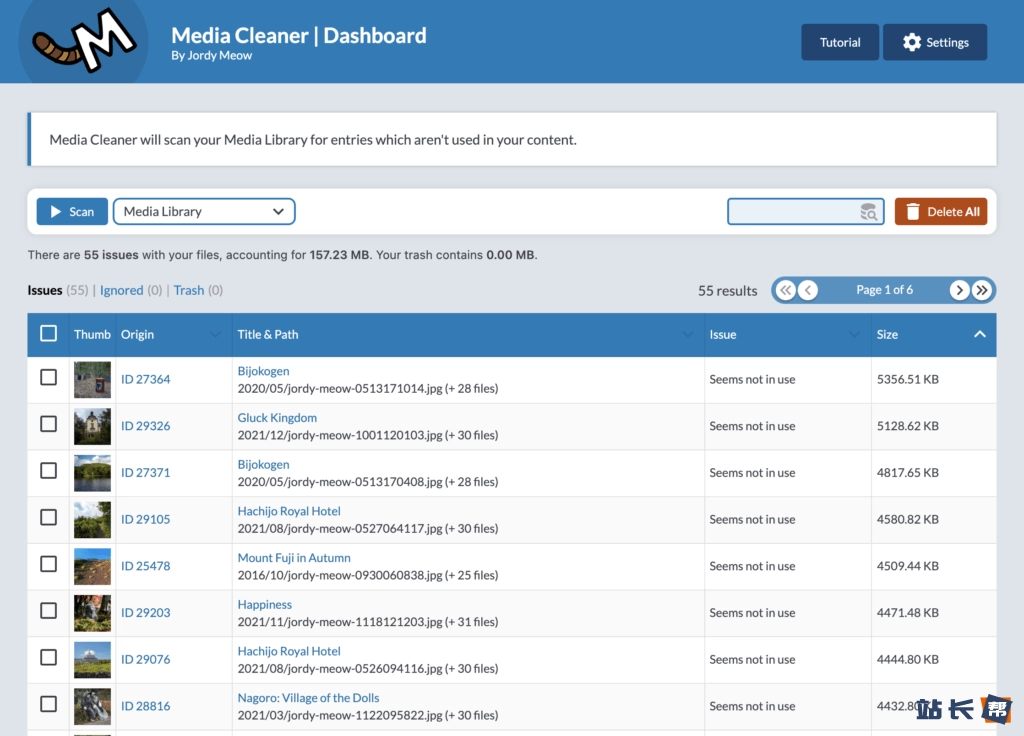This screenshot has height=736, width=1024.
Task: Expand the Issue column filter chevron
Action: tap(854, 334)
